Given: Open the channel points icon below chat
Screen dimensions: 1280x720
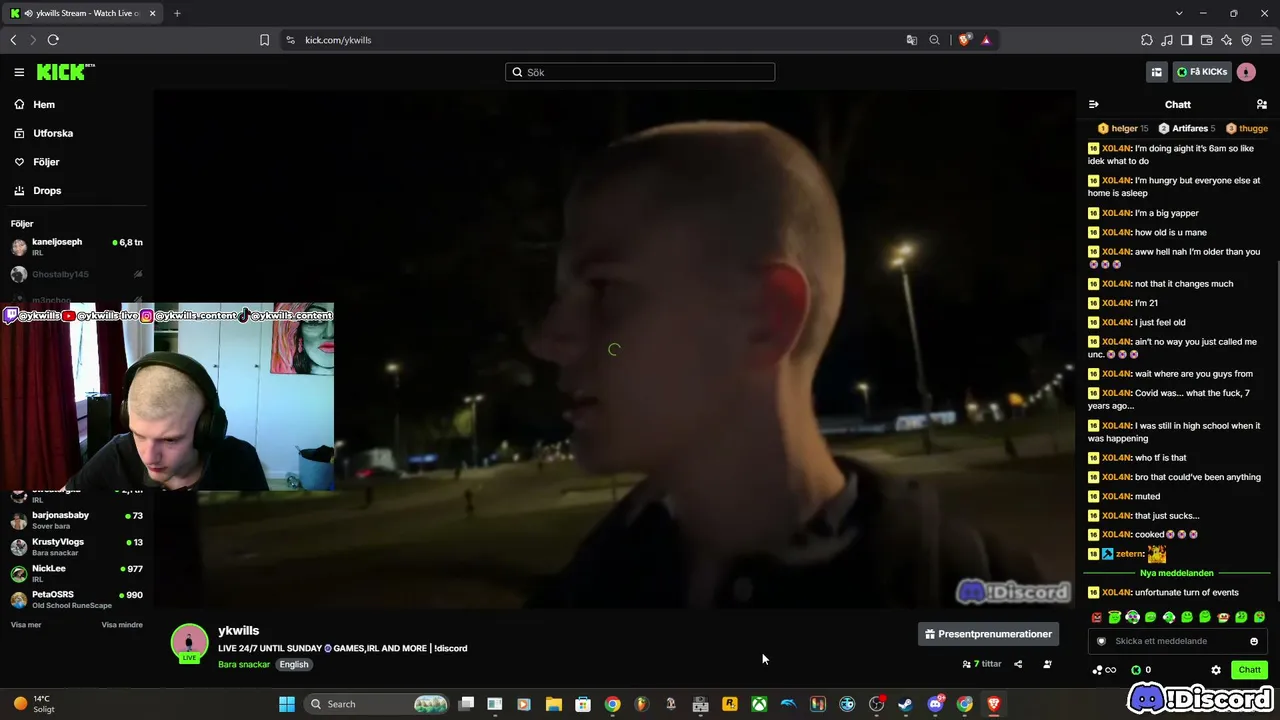Looking at the screenshot, I should tap(1104, 670).
